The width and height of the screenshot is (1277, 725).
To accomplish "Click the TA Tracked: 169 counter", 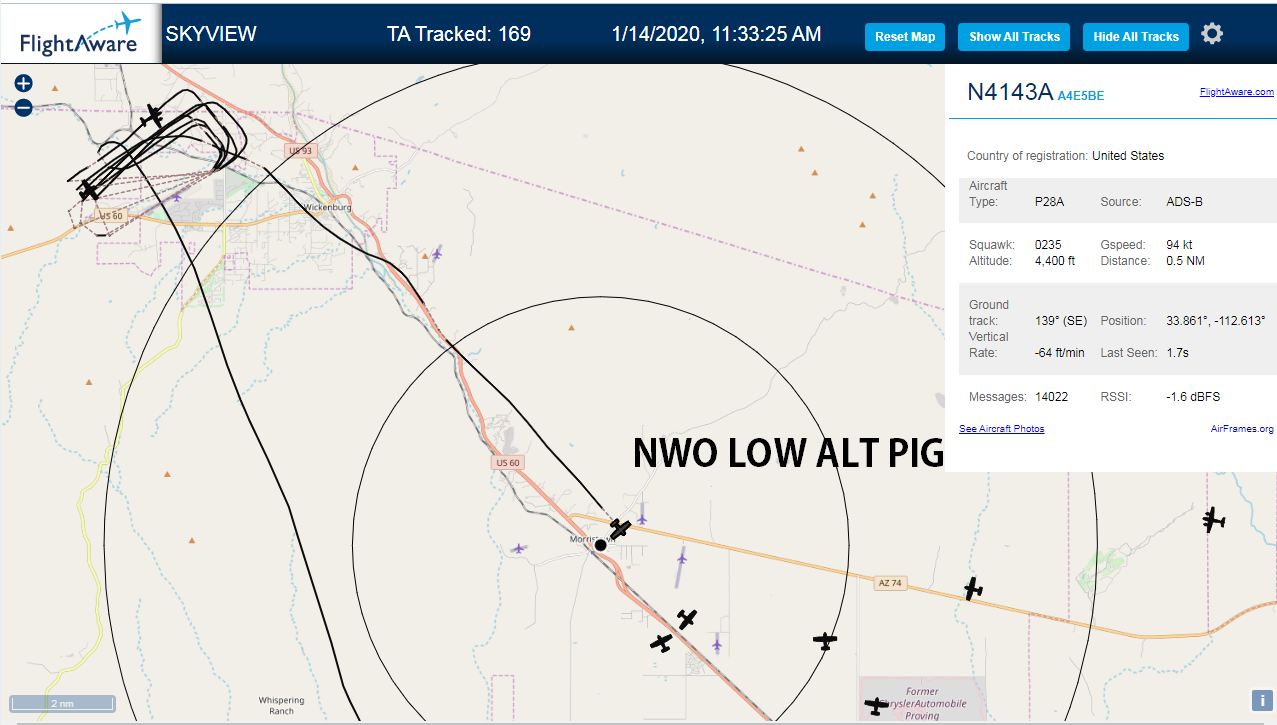I will 459,34.
